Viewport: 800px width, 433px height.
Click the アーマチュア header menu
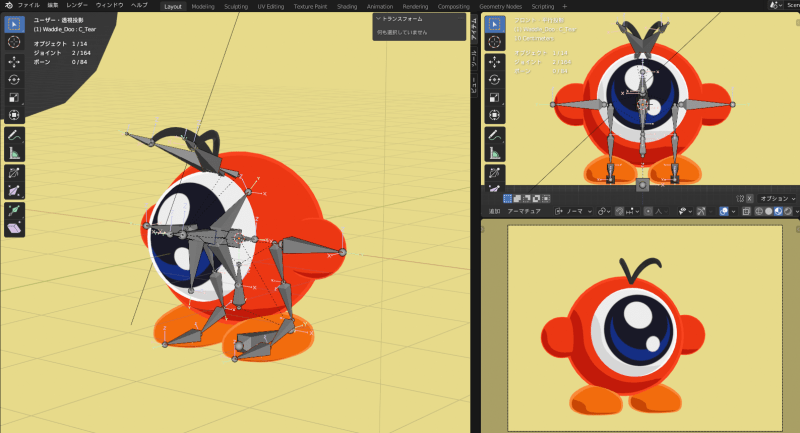pos(523,211)
